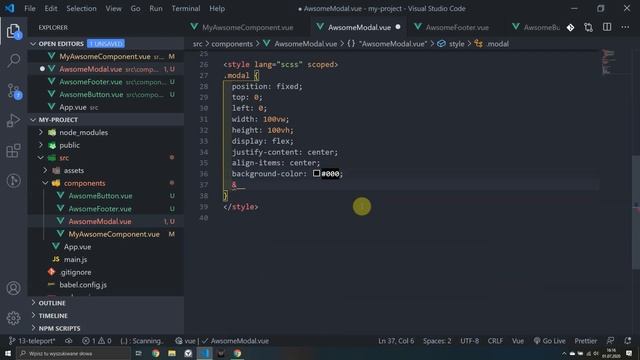The image size is (640, 360).
Task: Open the GitLens view in activity bar
Action: pos(13,180)
